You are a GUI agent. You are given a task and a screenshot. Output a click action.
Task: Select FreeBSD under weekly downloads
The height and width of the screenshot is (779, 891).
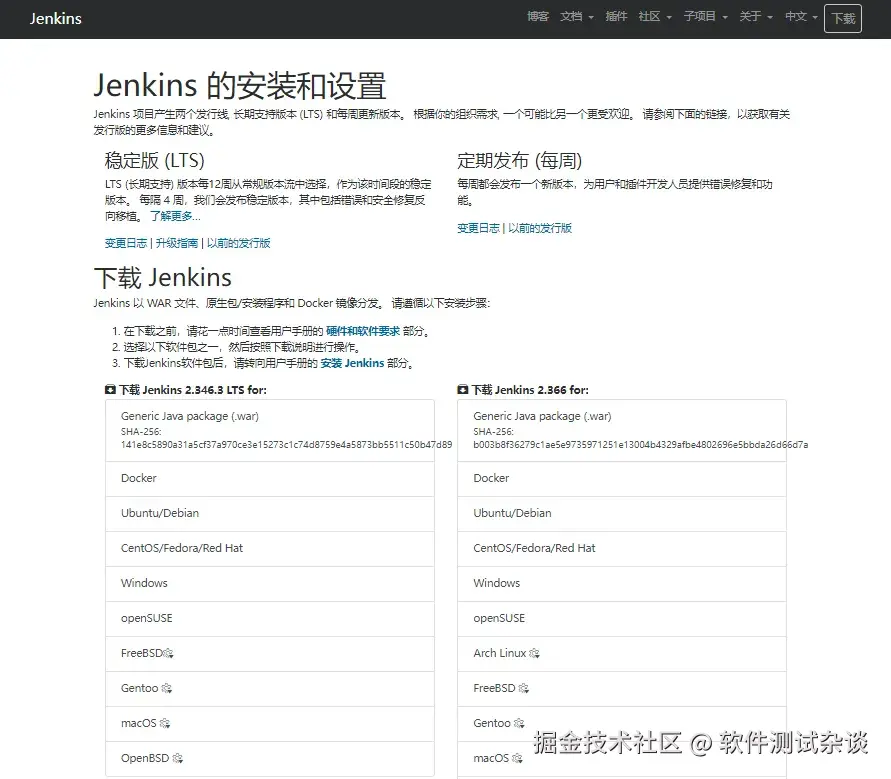622,689
